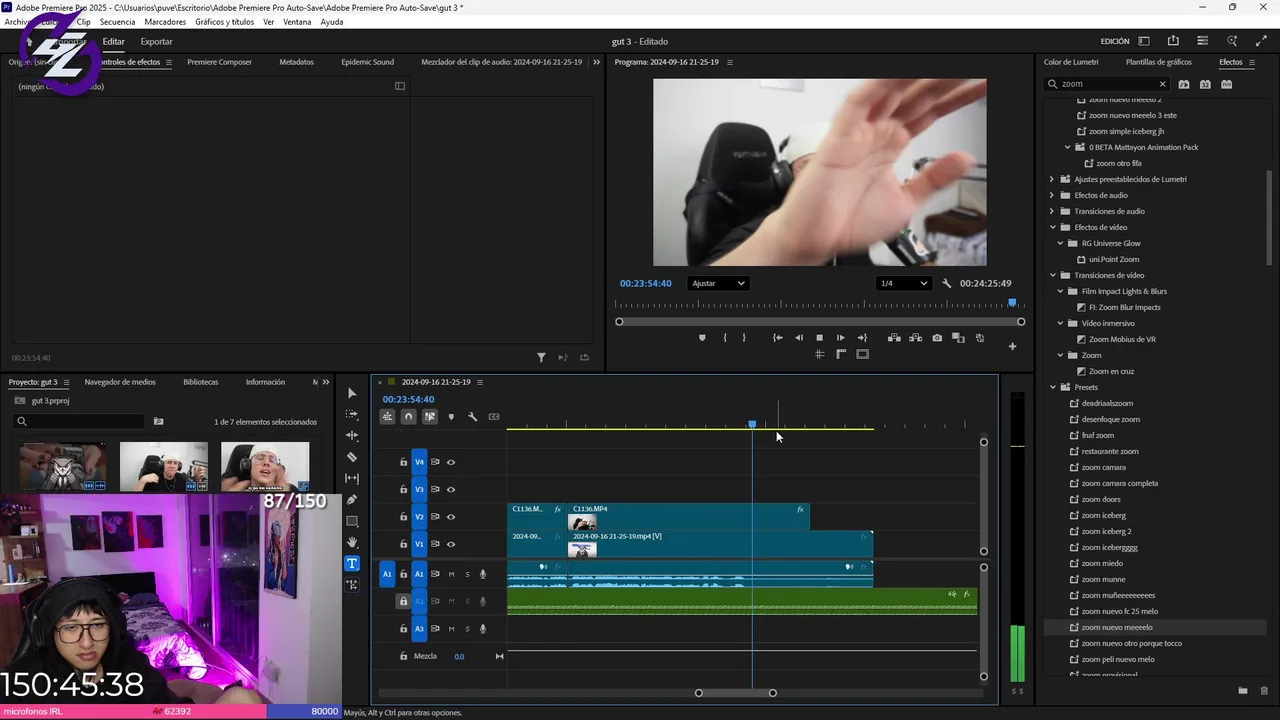Step forward one frame in Program monitor

(x=840, y=338)
